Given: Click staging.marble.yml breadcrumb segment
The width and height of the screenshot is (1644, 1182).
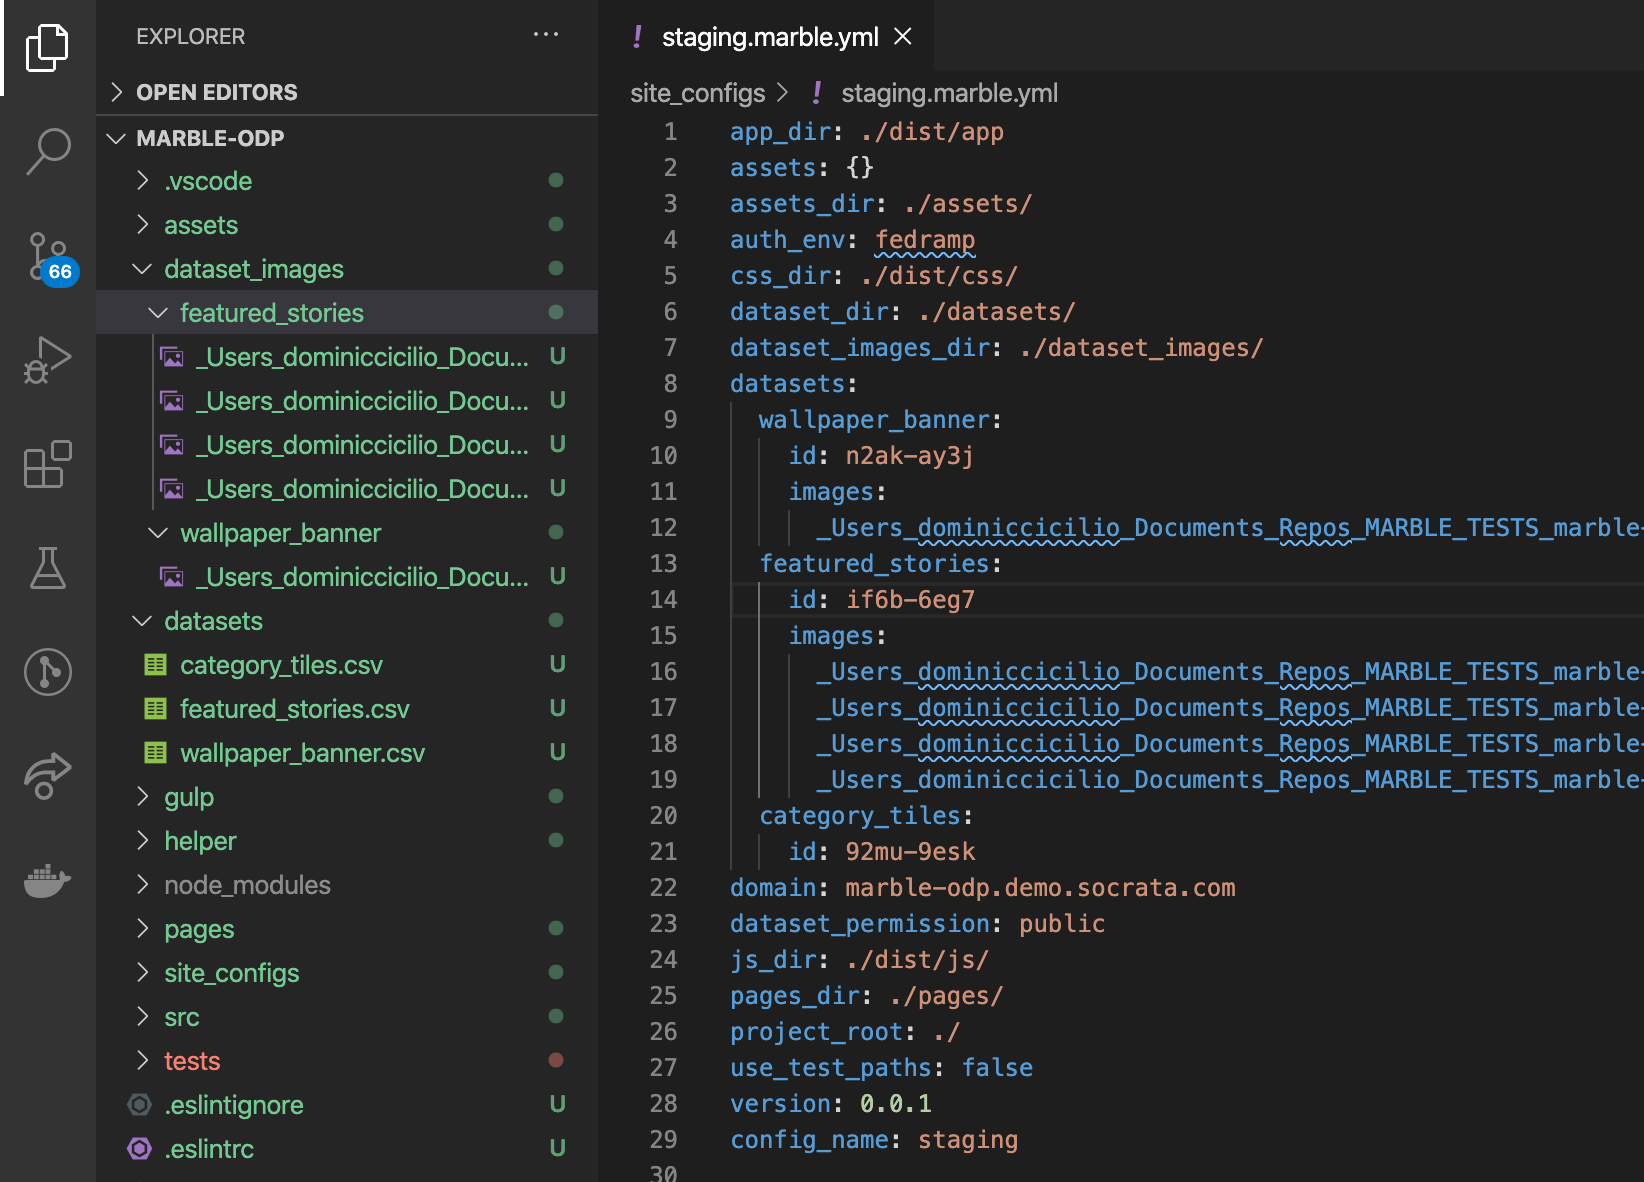Looking at the screenshot, I should pyautogui.click(x=949, y=93).
